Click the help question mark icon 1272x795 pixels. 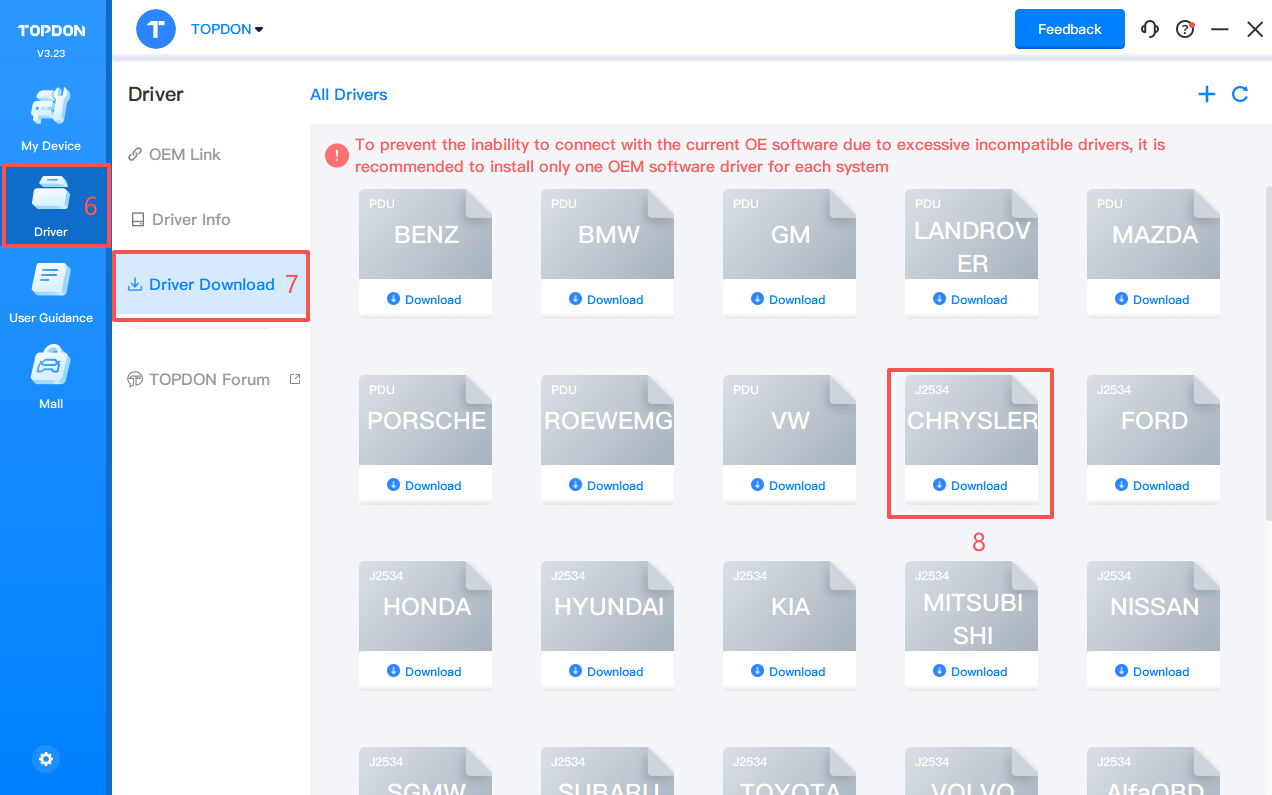1185,29
